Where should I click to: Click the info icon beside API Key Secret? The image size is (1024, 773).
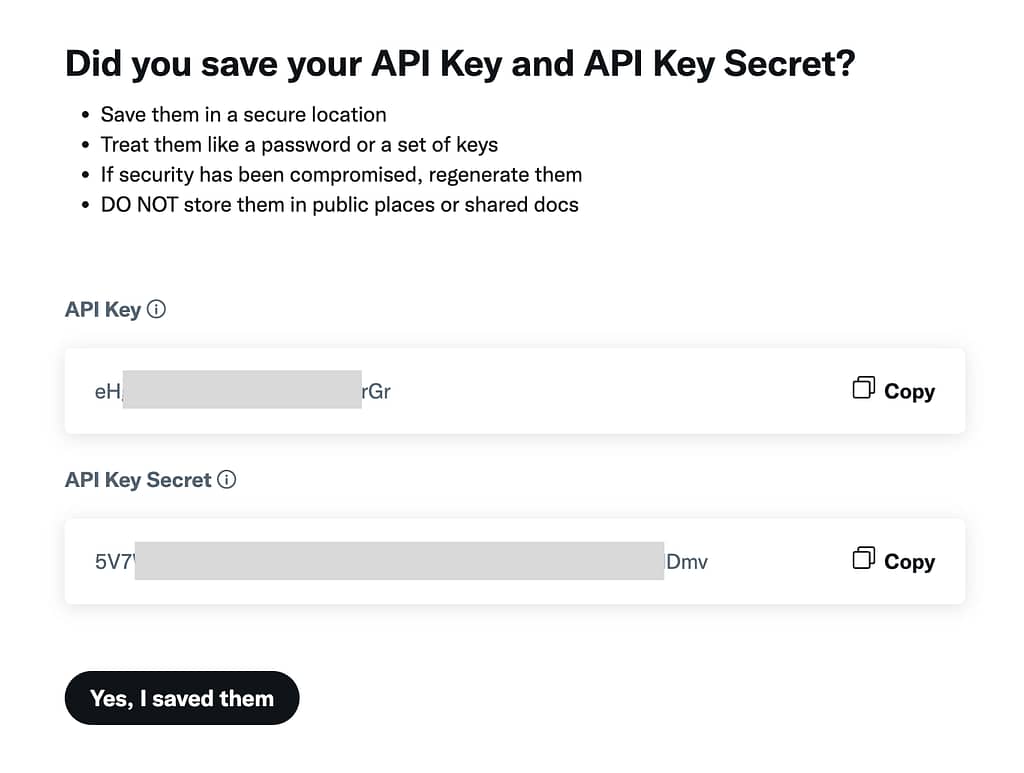click(227, 479)
